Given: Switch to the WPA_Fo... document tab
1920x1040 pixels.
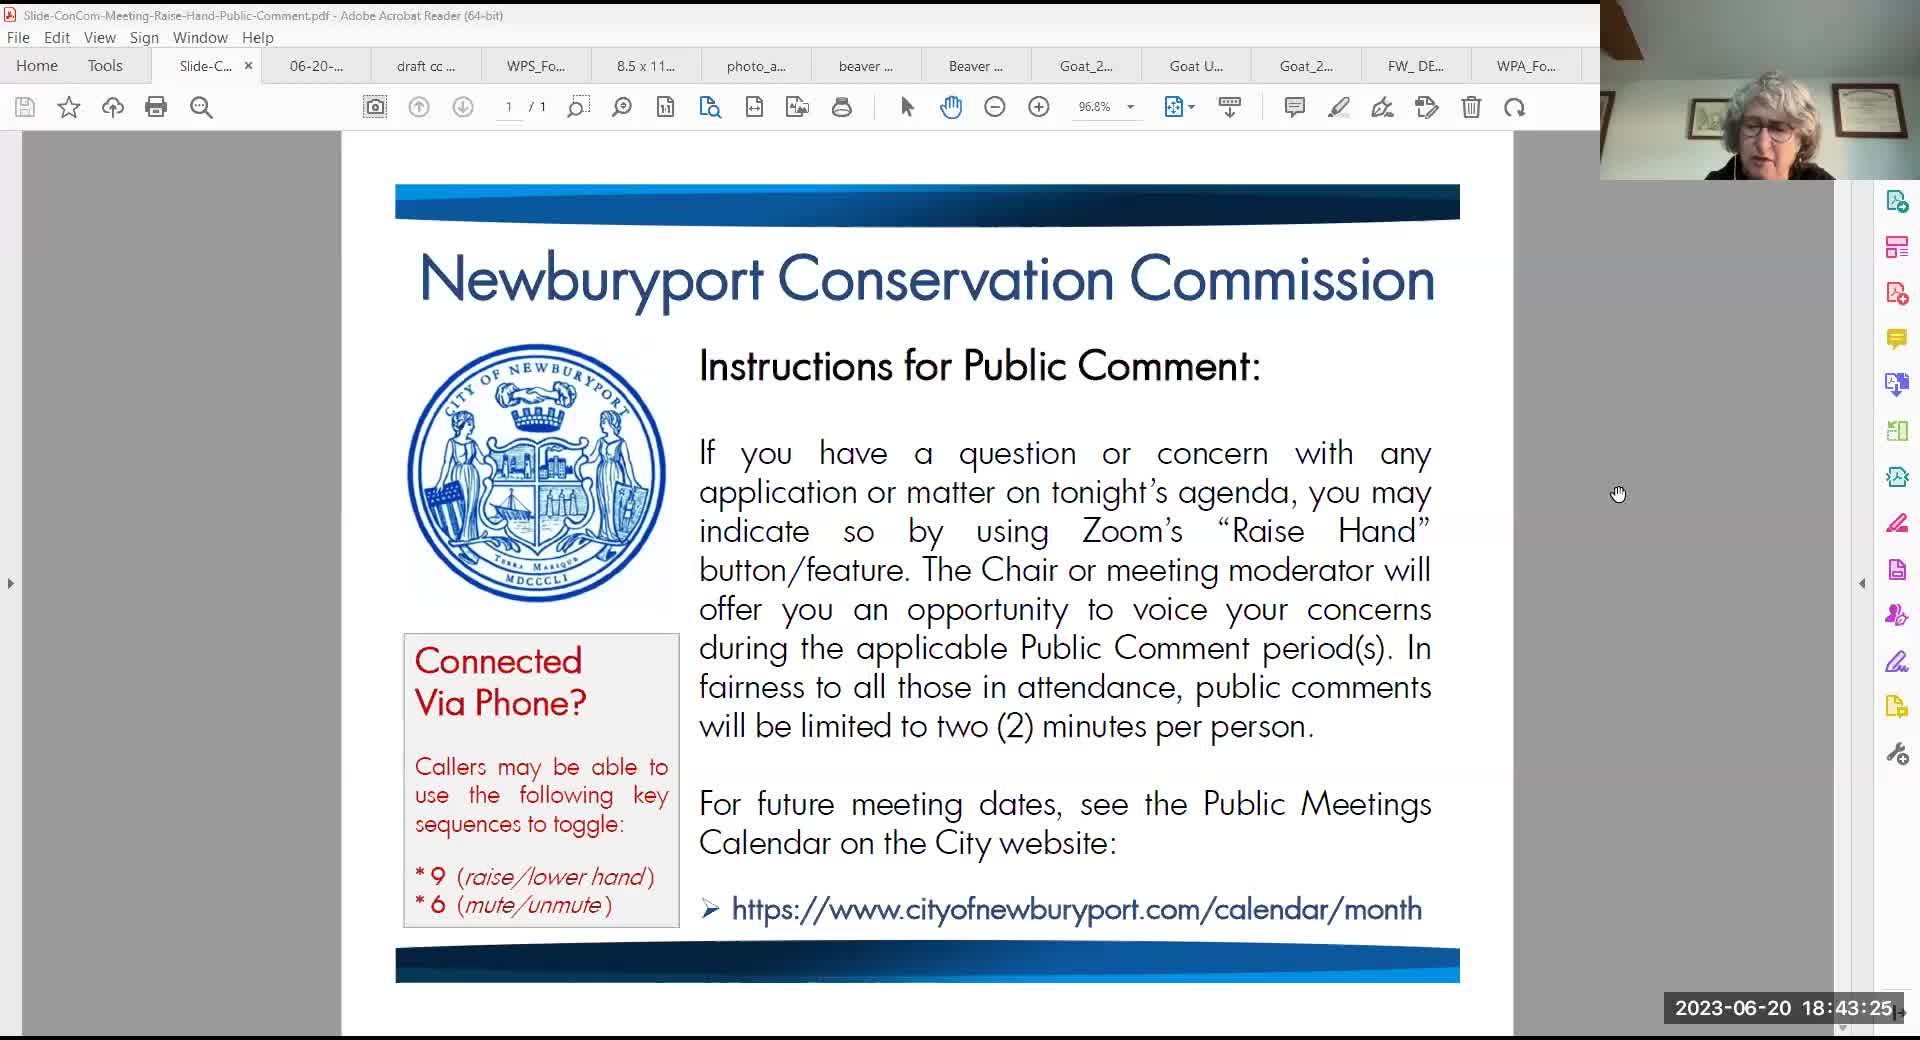Looking at the screenshot, I should click(x=1526, y=66).
